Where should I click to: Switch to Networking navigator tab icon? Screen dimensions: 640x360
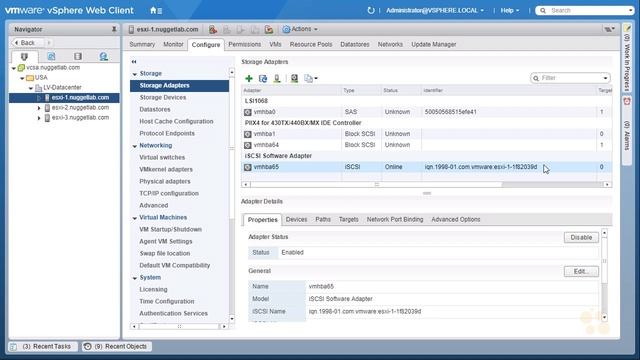(x=104, y=56)
